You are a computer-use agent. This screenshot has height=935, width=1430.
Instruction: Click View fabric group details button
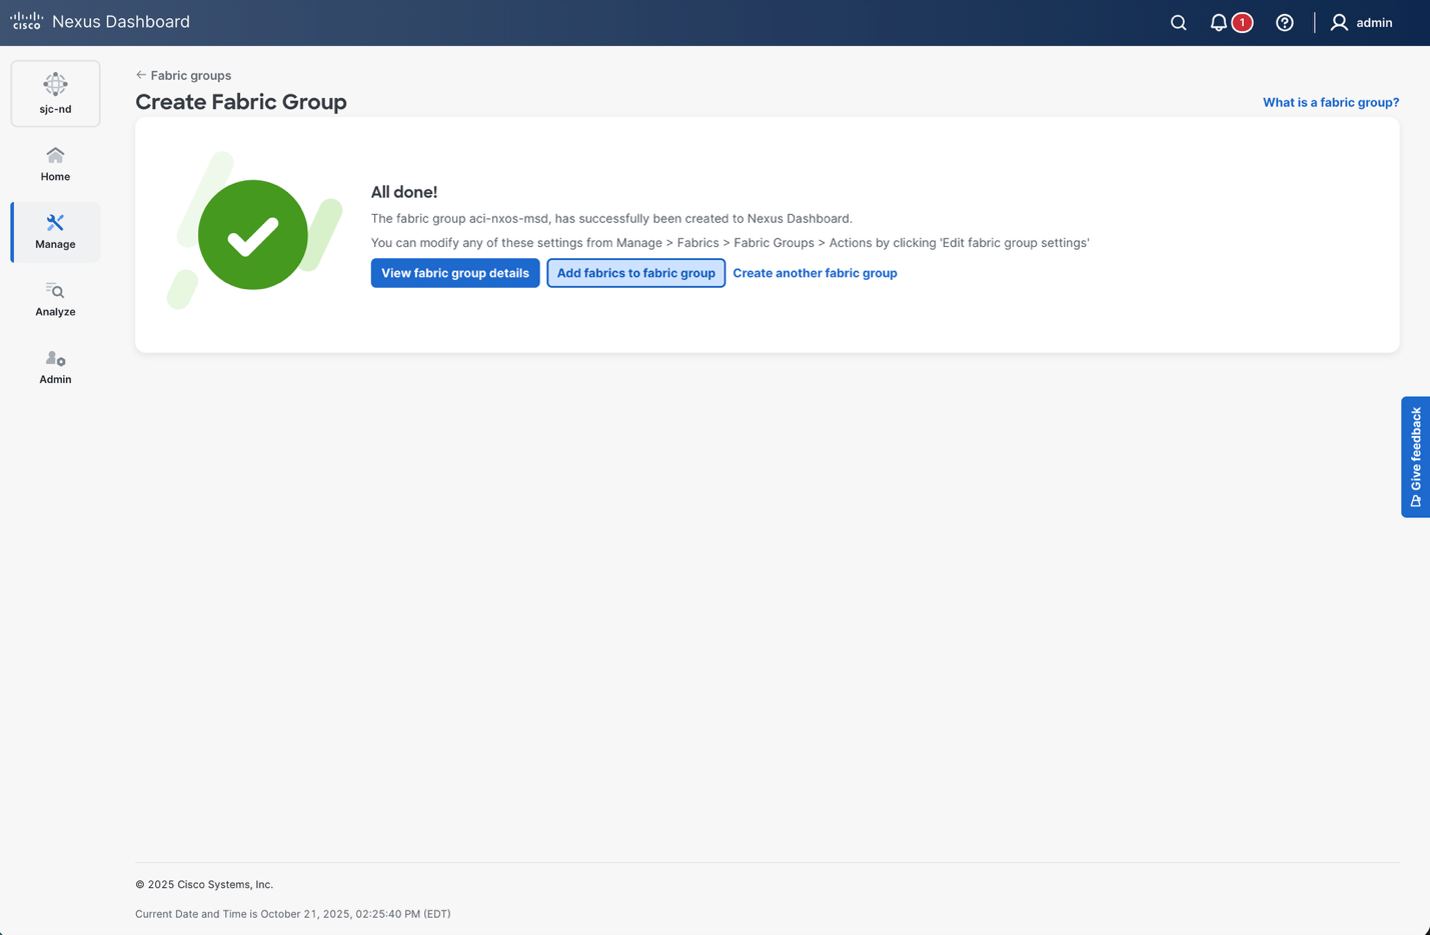[x=455, y=273]
